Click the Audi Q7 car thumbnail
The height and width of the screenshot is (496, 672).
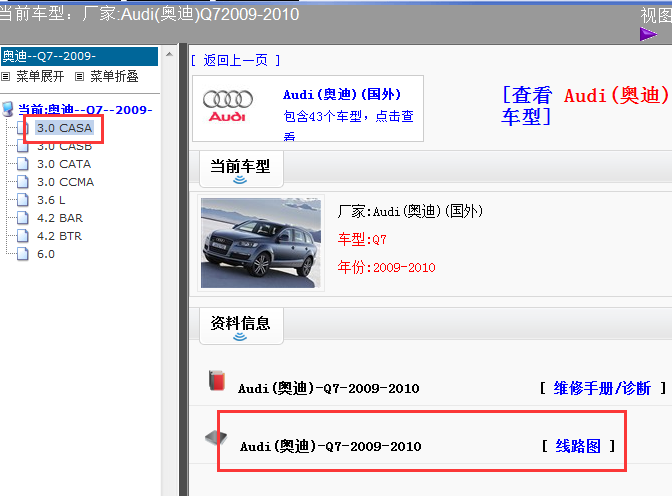point(261,243)
